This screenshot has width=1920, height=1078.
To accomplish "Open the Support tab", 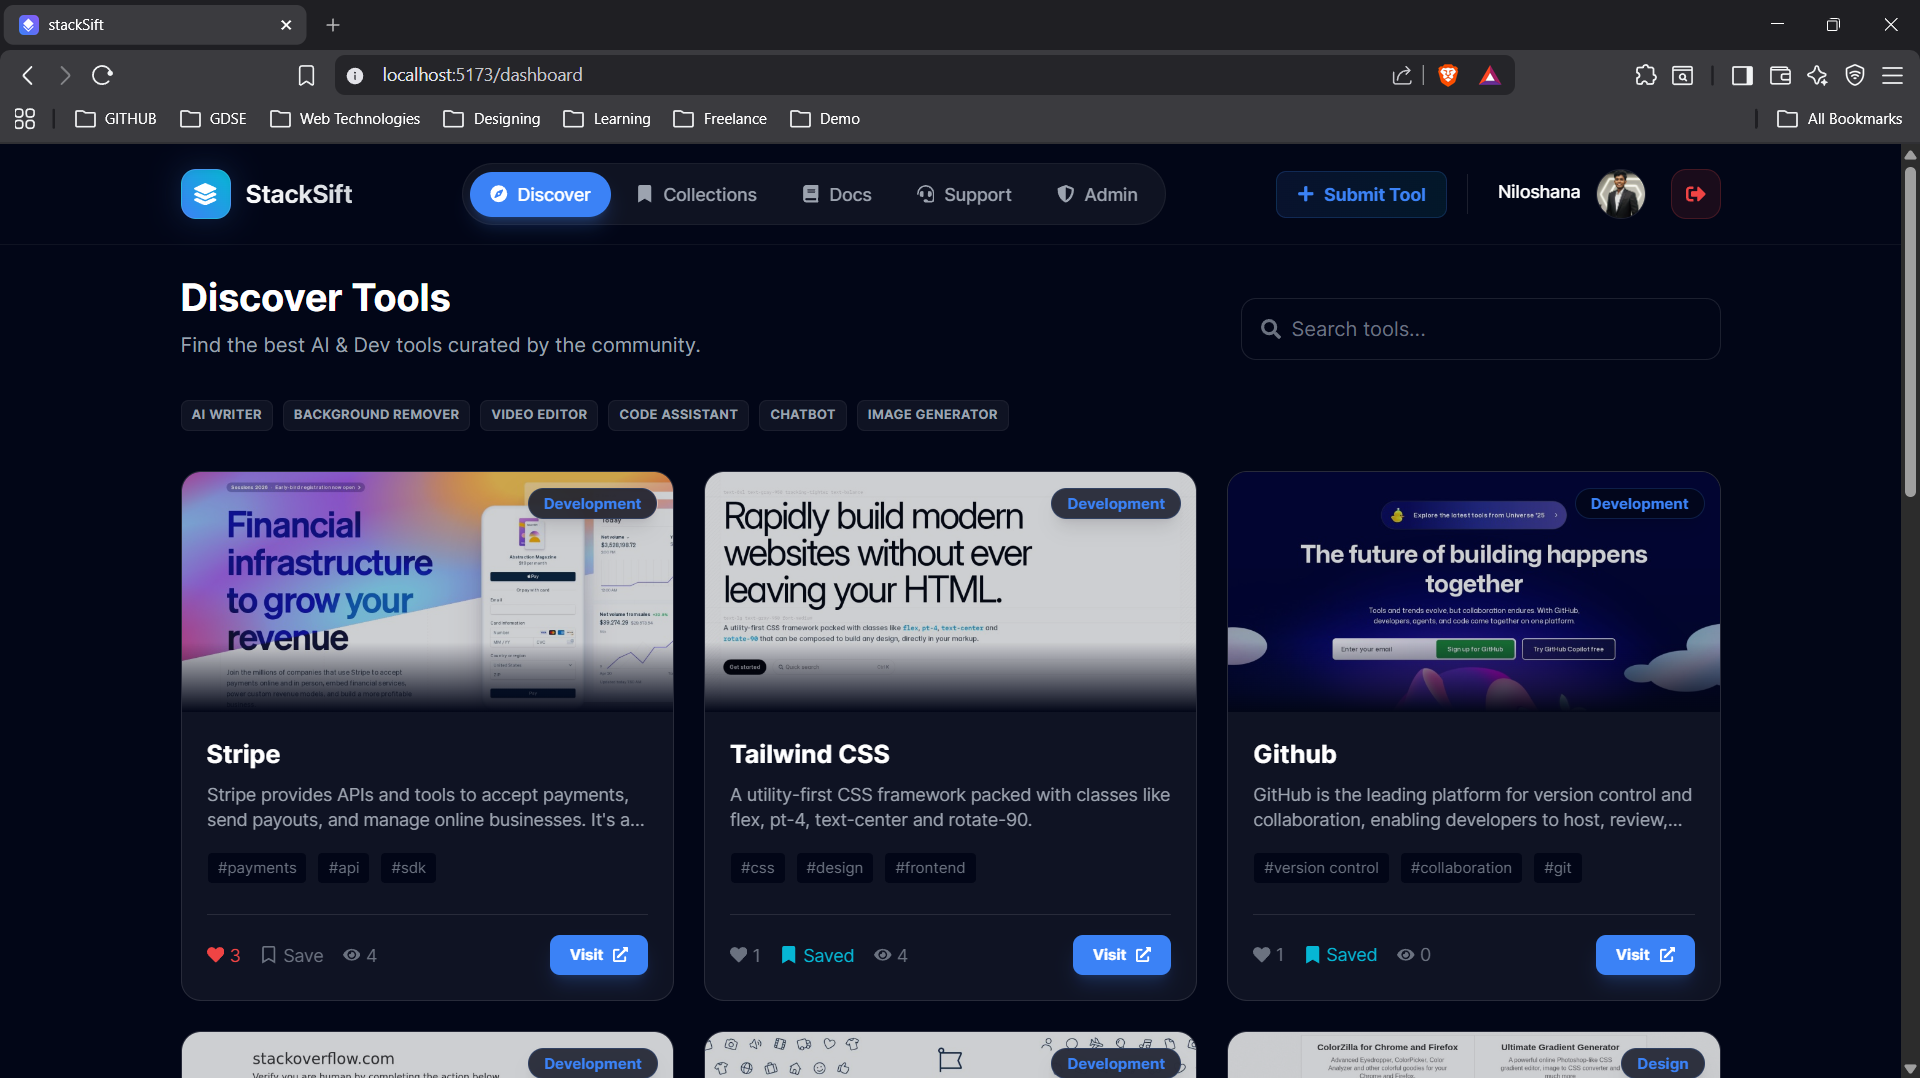I will pos(964,194).
